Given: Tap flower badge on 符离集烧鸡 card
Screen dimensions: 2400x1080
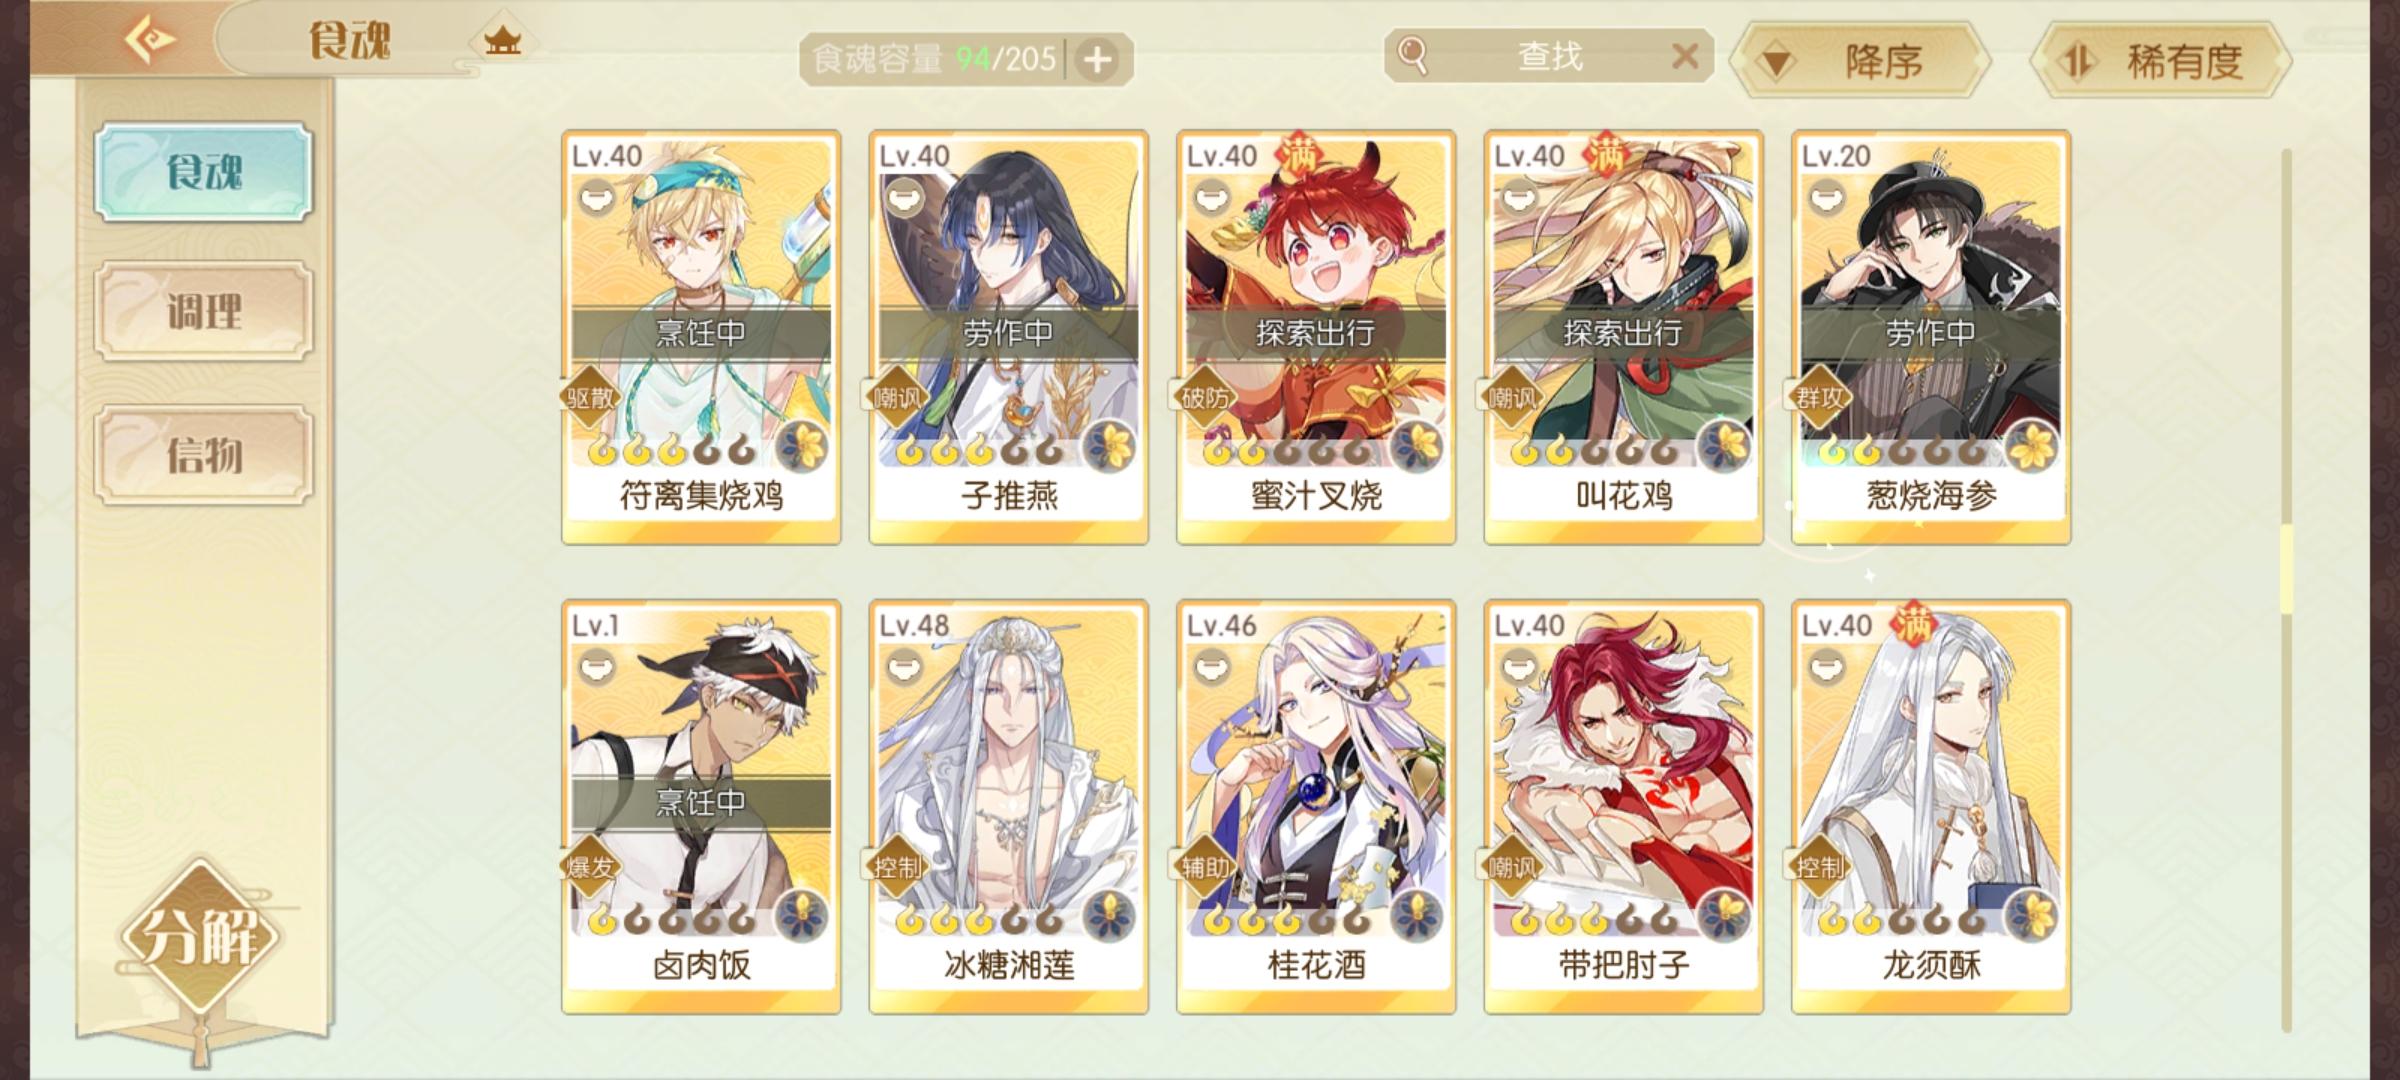Looking at the screenshot, I should click(802, 446).
